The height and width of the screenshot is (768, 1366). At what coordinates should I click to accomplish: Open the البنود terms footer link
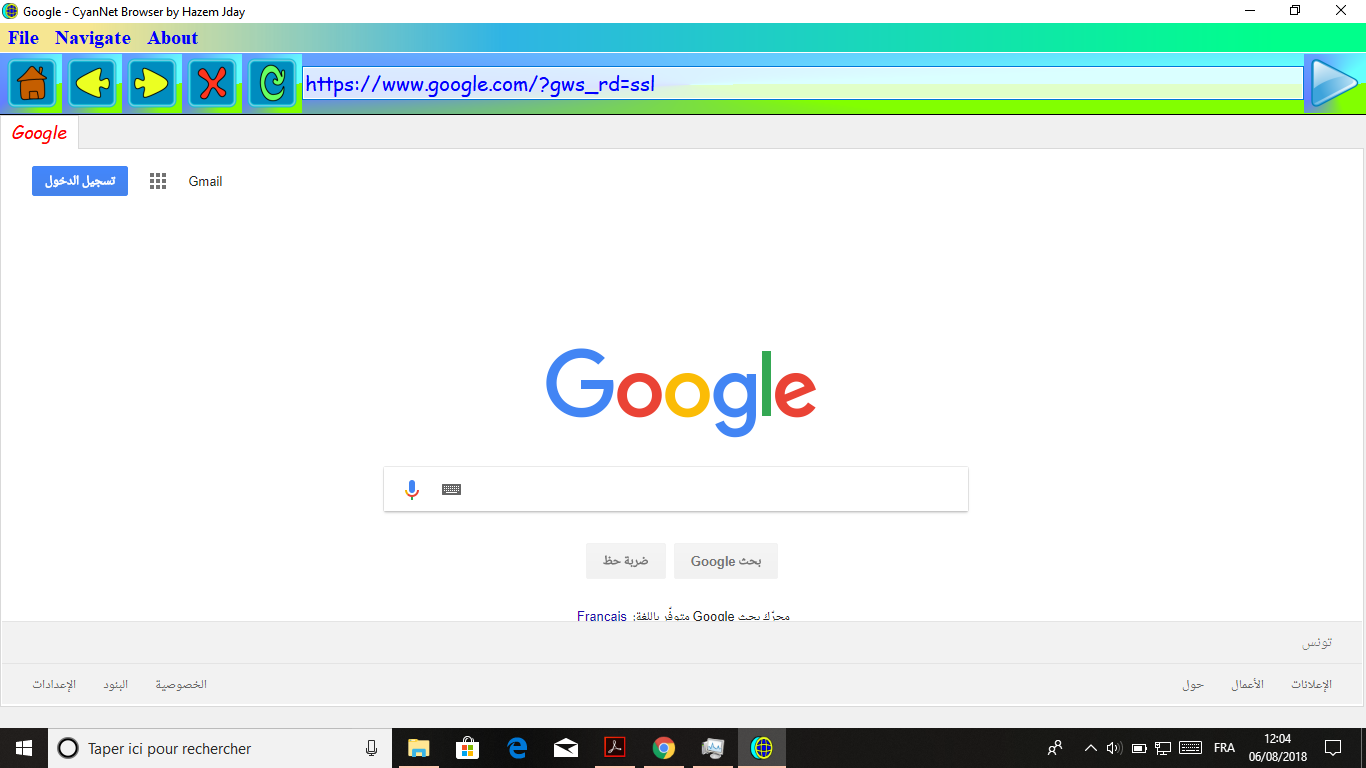(x=116, y=685)
